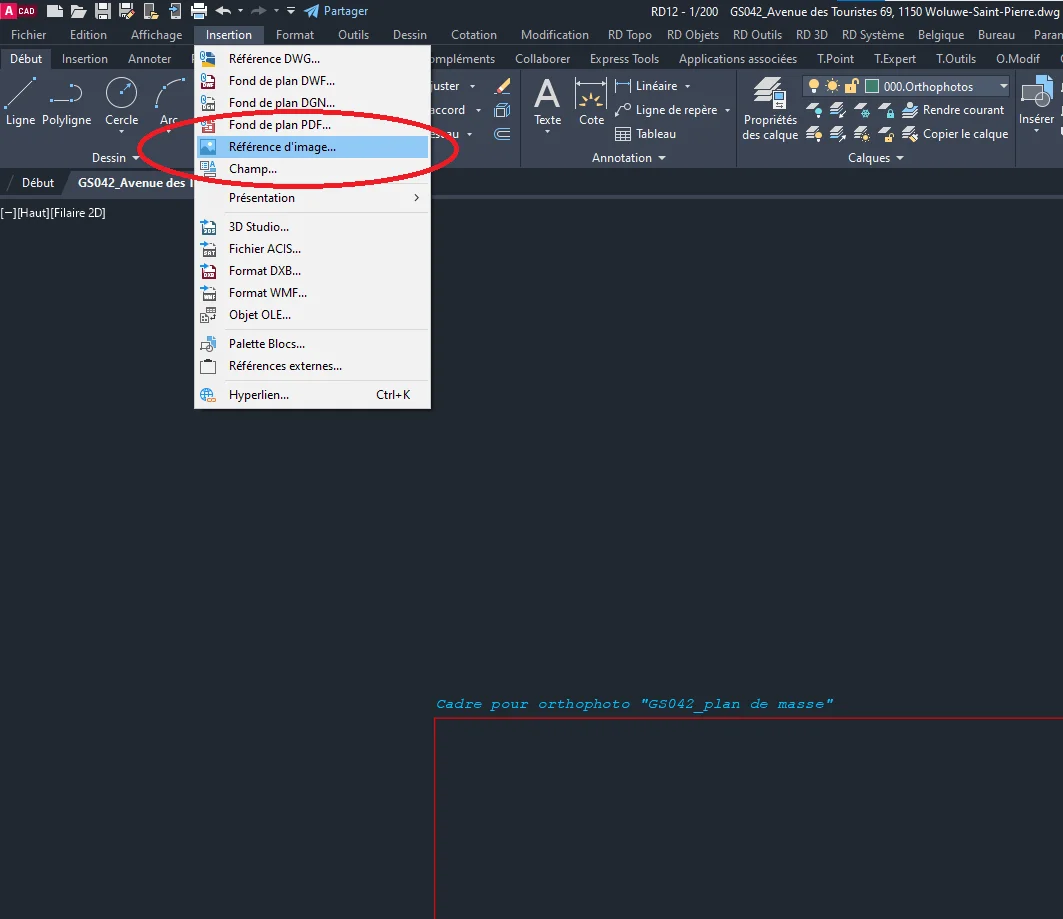Select the Polyligne tool
Image resolution: width=1063 pixels, height=919 pixels.
[x=66, y=102]
